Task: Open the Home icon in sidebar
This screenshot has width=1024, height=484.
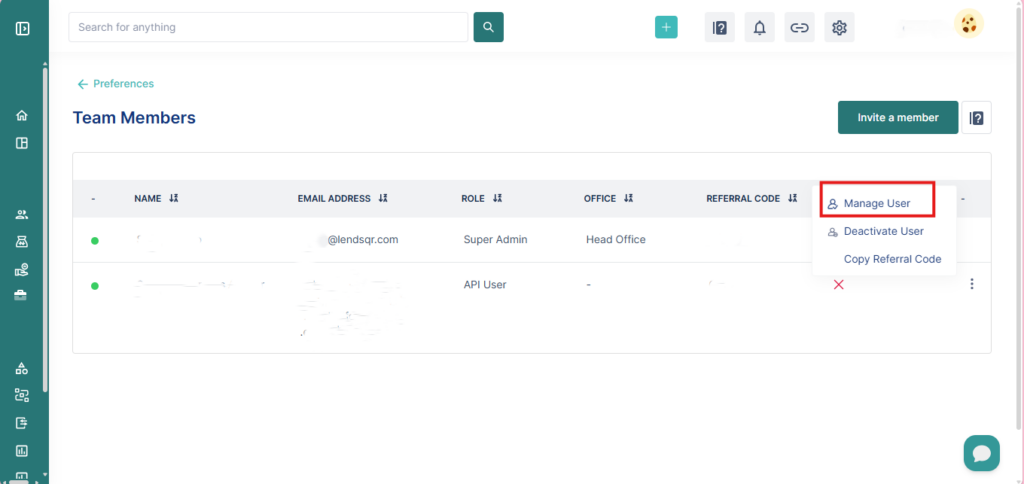Action: point(22,116)
